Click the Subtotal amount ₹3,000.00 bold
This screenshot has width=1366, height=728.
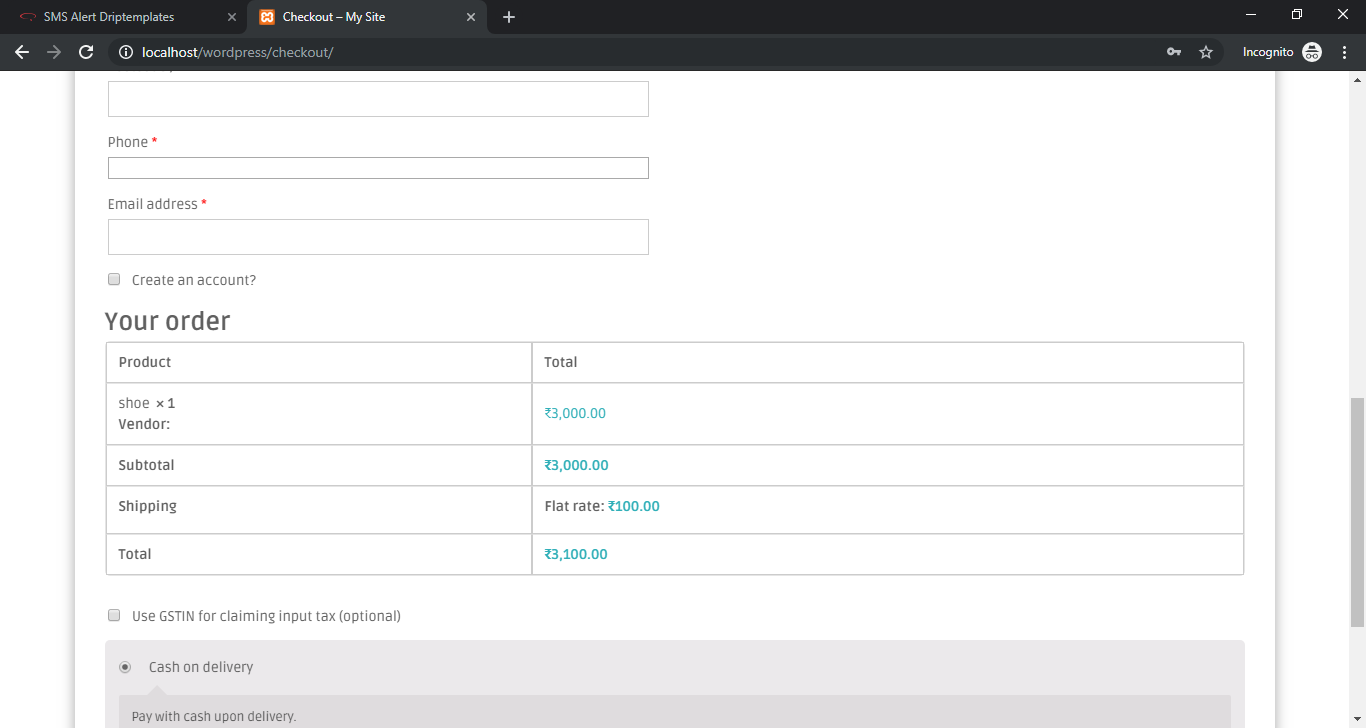click(576, 465)
